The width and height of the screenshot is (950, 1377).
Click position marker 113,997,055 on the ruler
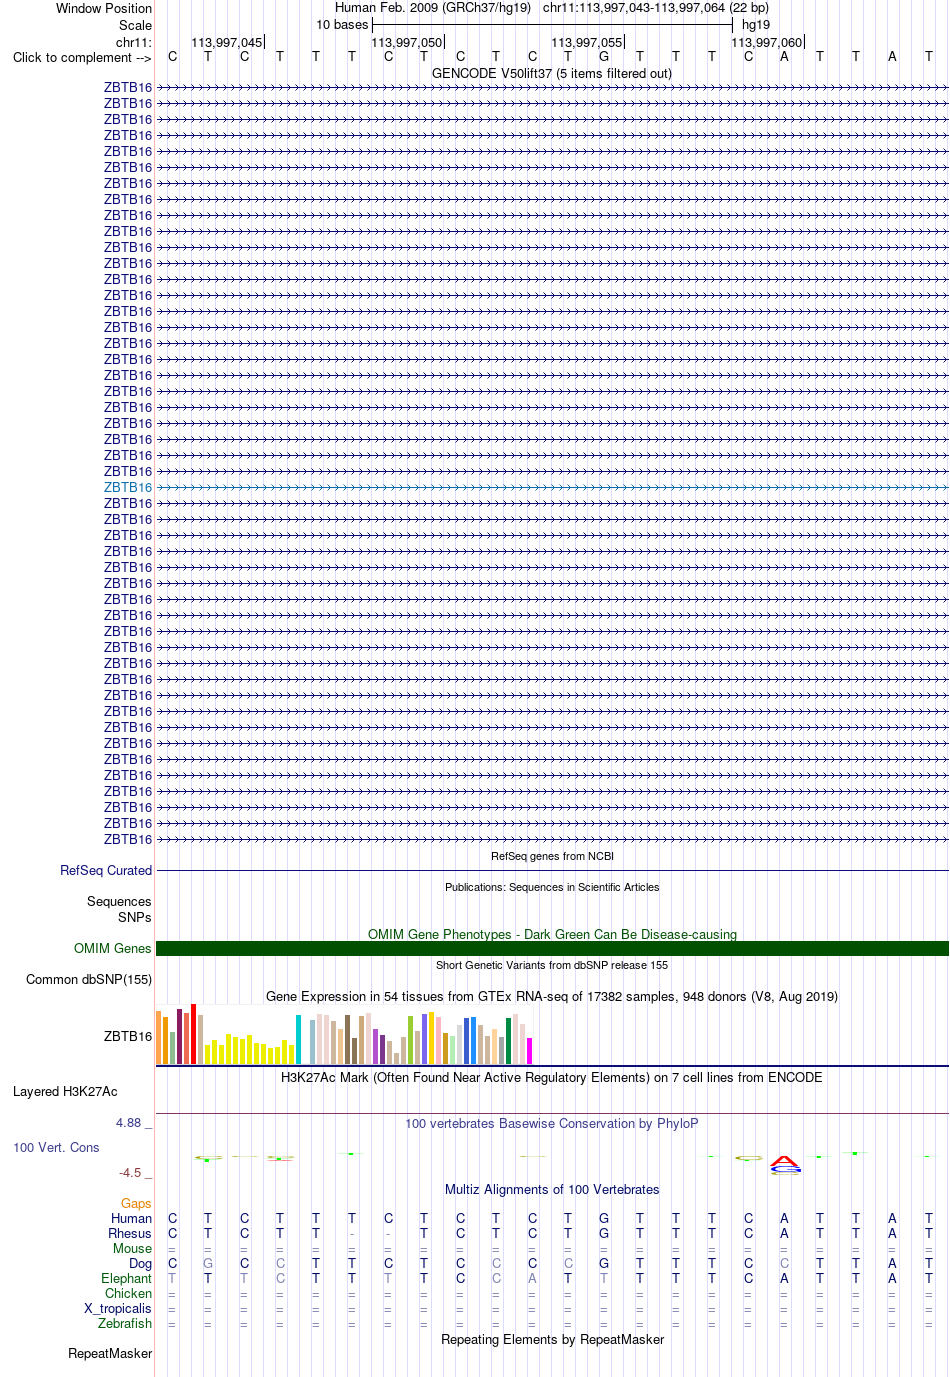click(587, 42)
